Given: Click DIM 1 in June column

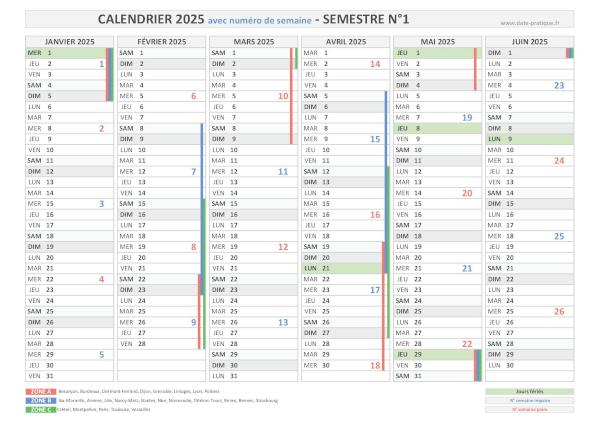Looking at the screenshot, I should click(526, 53).
